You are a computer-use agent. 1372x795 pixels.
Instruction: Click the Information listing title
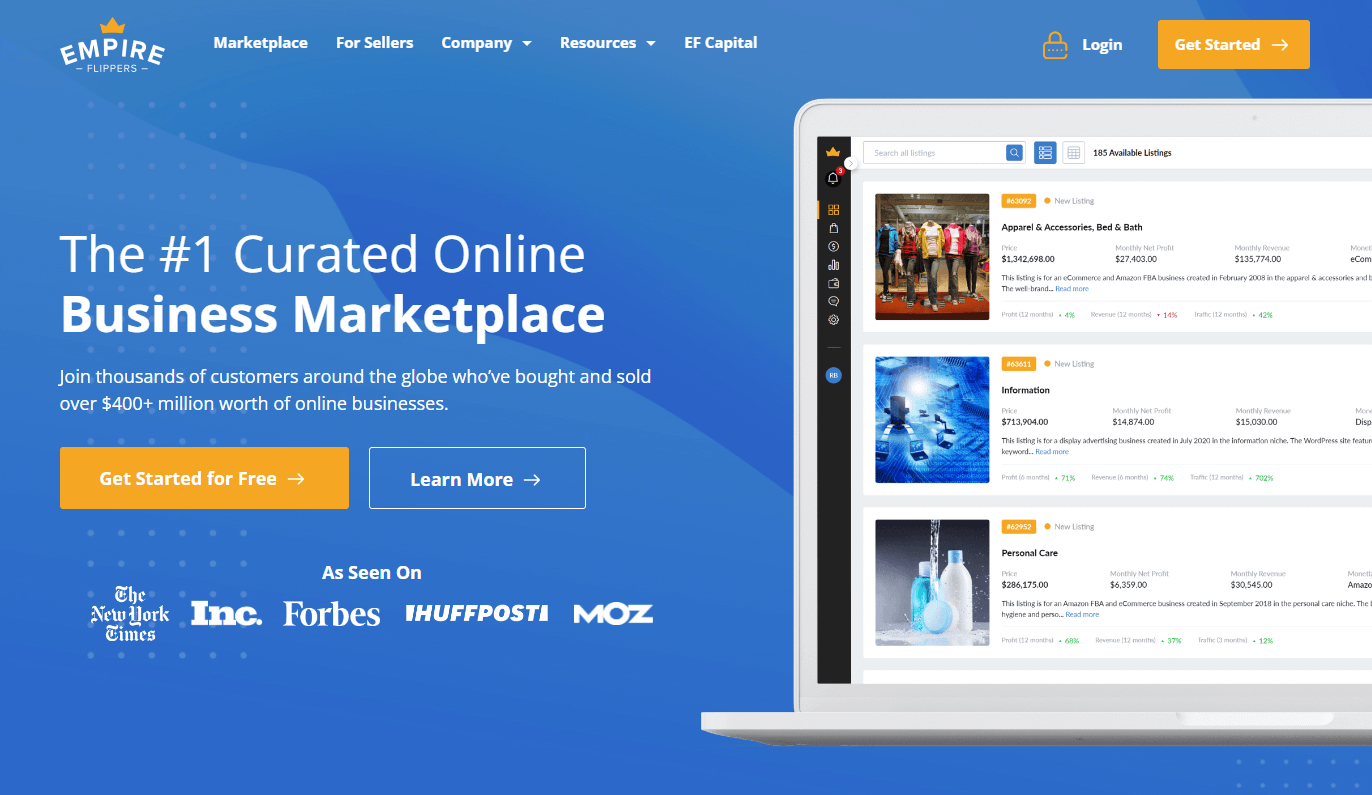click(x=1026, y=390)
